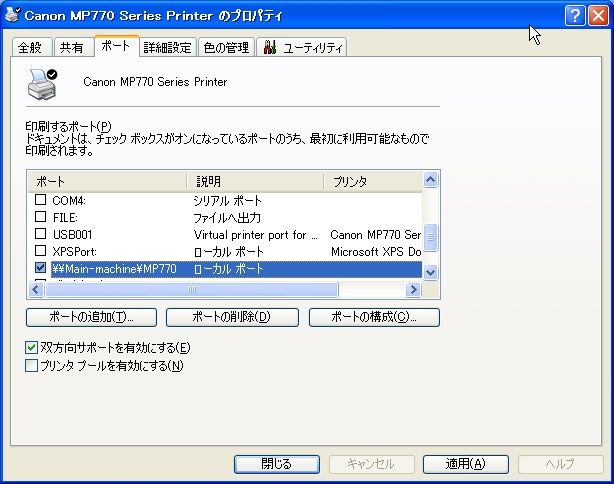Check the FILE: port checkbox
This screenshot has height=484, width=614.
coord(40,217)
